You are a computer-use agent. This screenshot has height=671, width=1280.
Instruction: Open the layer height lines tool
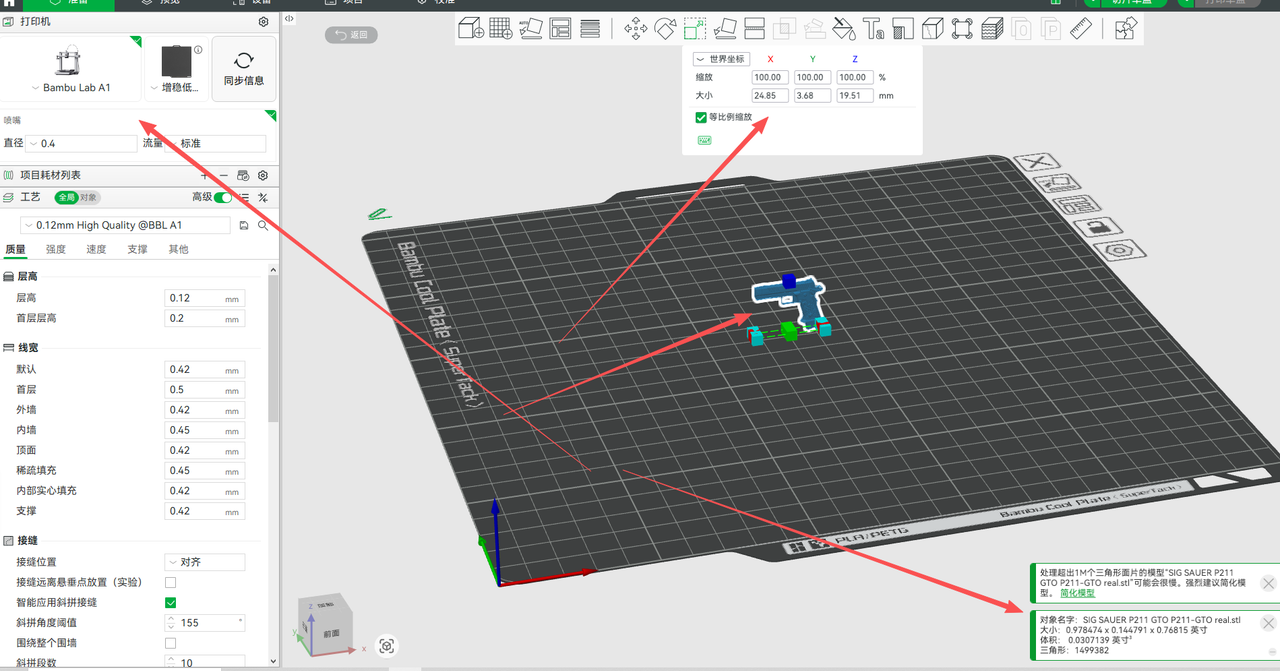pos(590,29)
